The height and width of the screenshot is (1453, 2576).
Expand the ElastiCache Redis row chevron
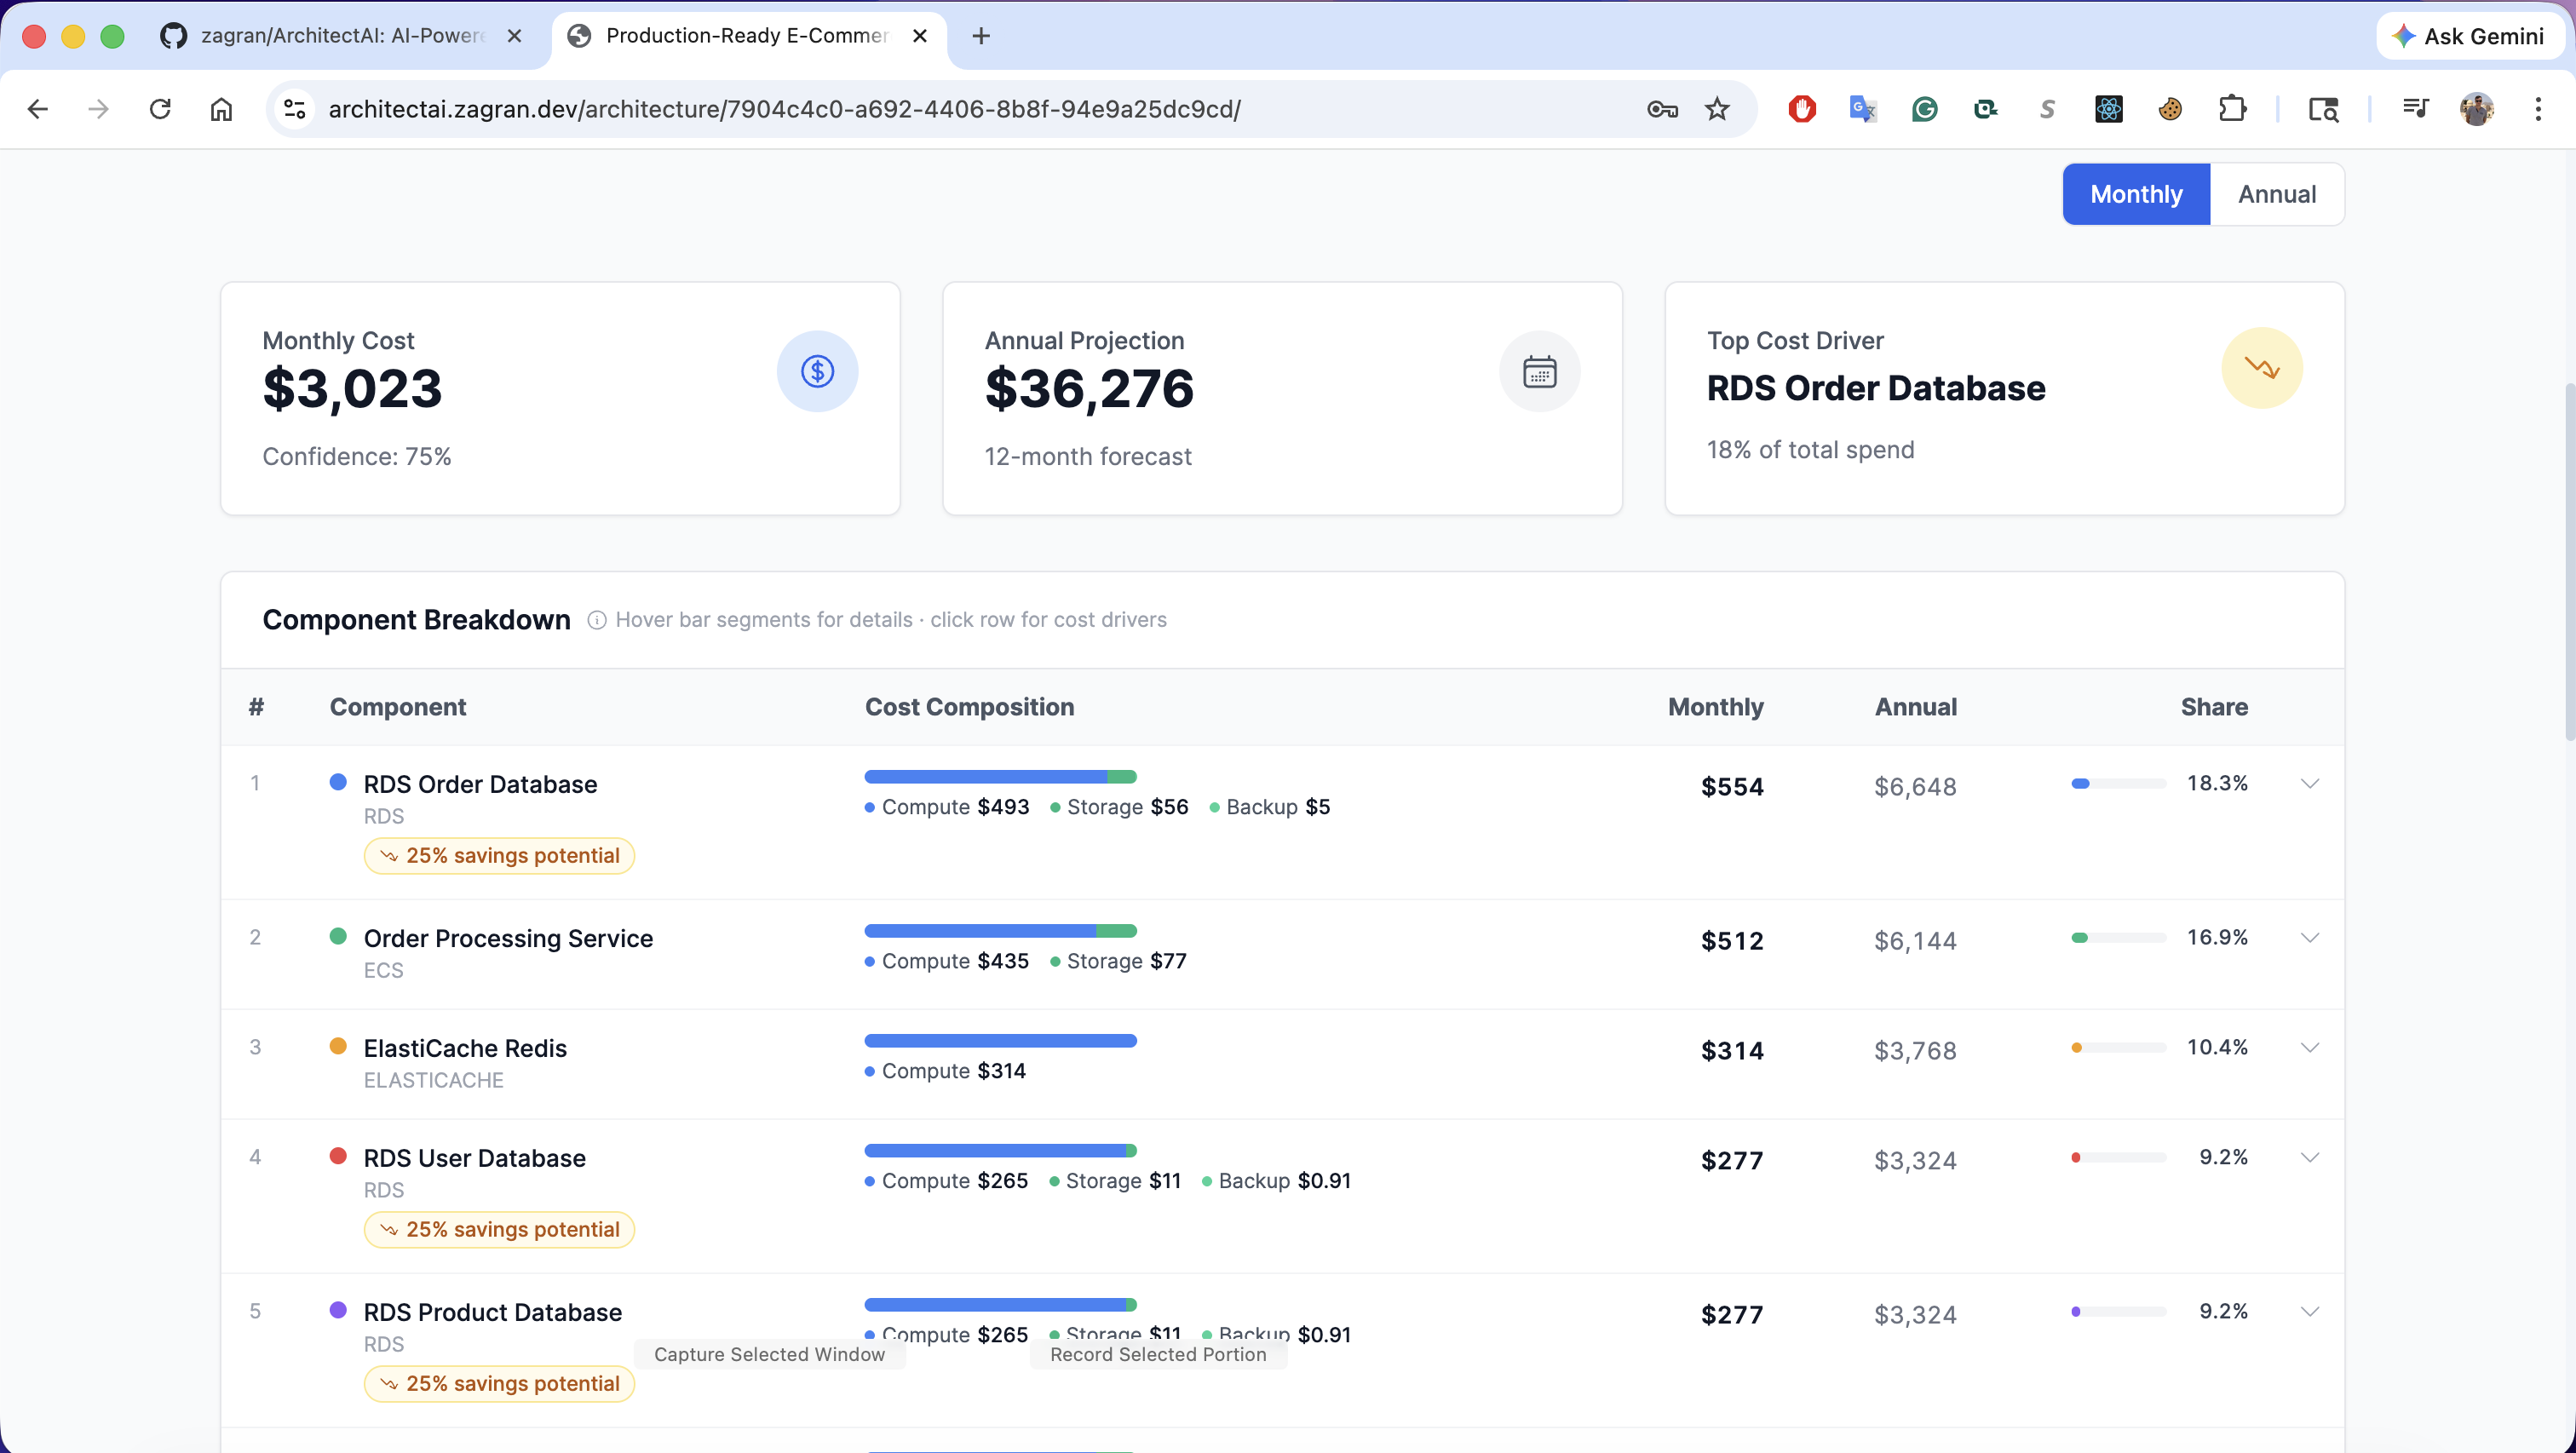2310,1047
